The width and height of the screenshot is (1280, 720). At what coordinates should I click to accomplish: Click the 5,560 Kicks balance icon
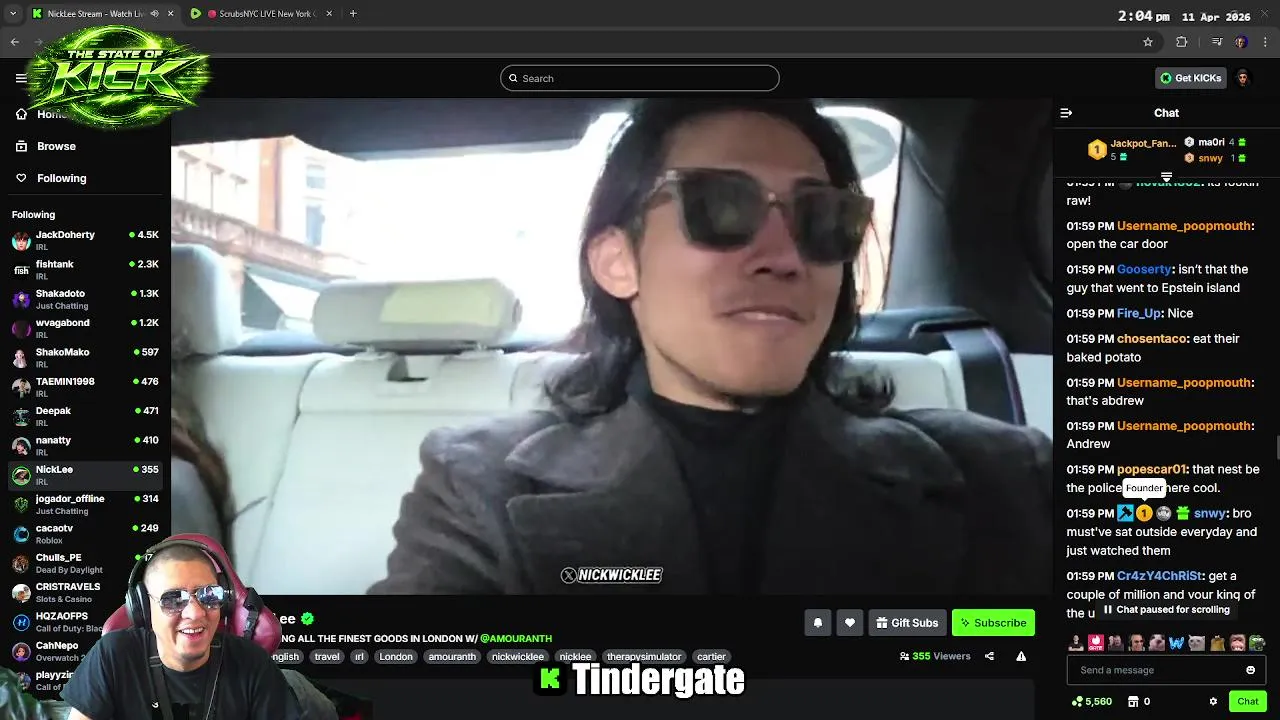click(1076, 702)
